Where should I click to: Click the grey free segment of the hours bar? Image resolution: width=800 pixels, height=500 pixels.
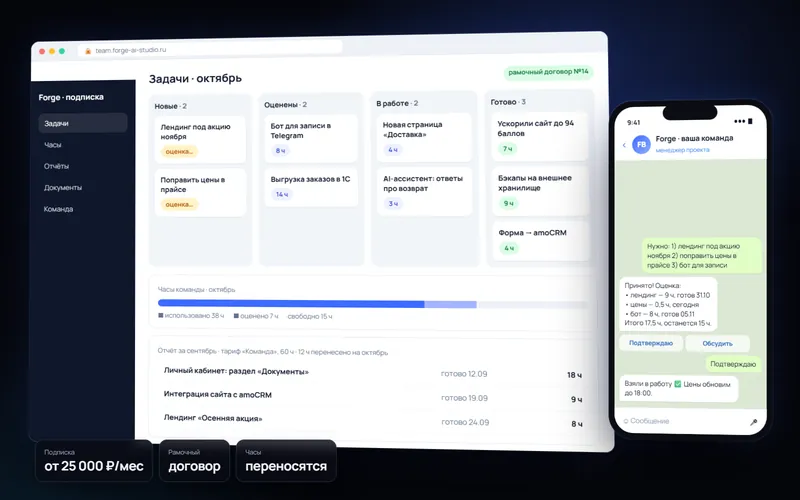click(532, 305)
